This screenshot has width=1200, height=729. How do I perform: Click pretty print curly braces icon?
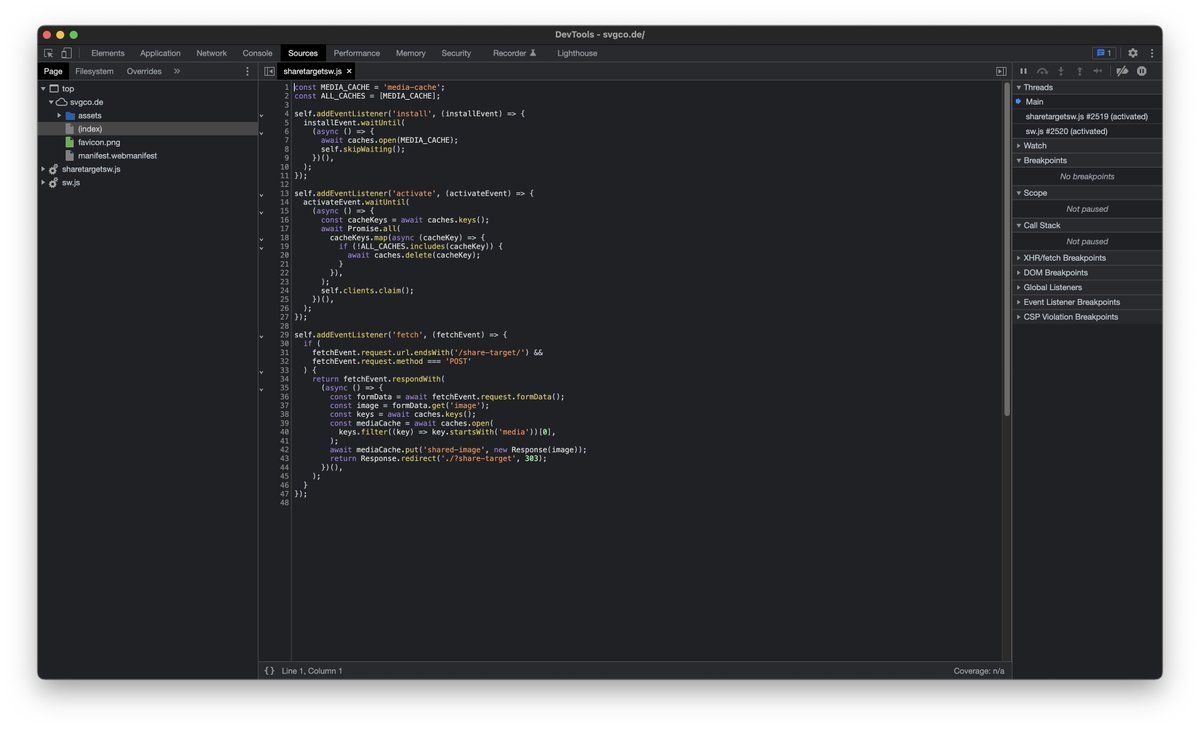(x=269, y=671)
